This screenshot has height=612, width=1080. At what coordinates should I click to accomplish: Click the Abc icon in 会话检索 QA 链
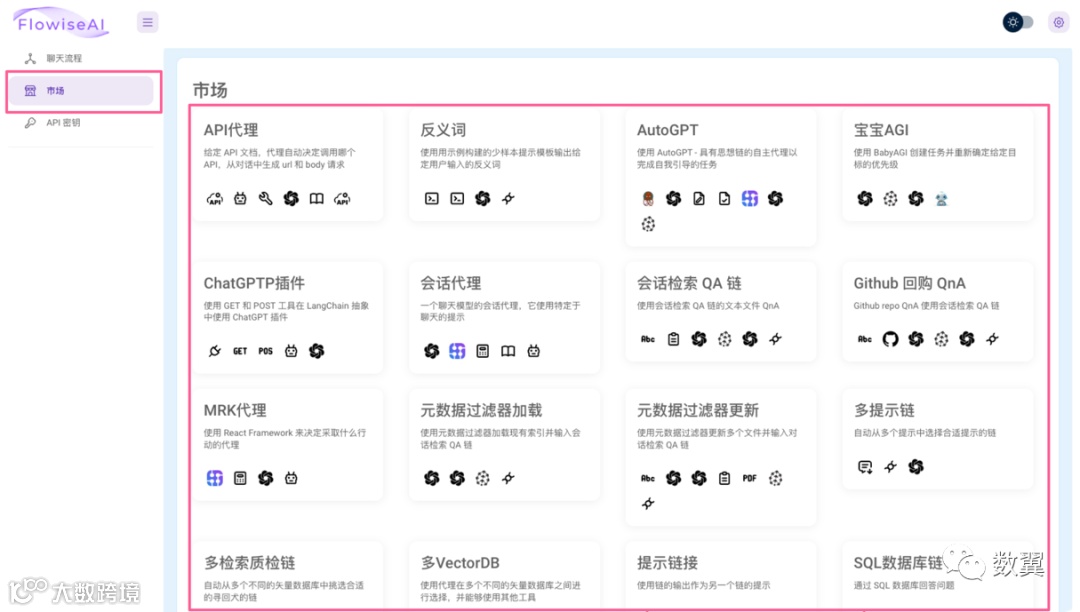pyautogui.click(x=648, y=339)
